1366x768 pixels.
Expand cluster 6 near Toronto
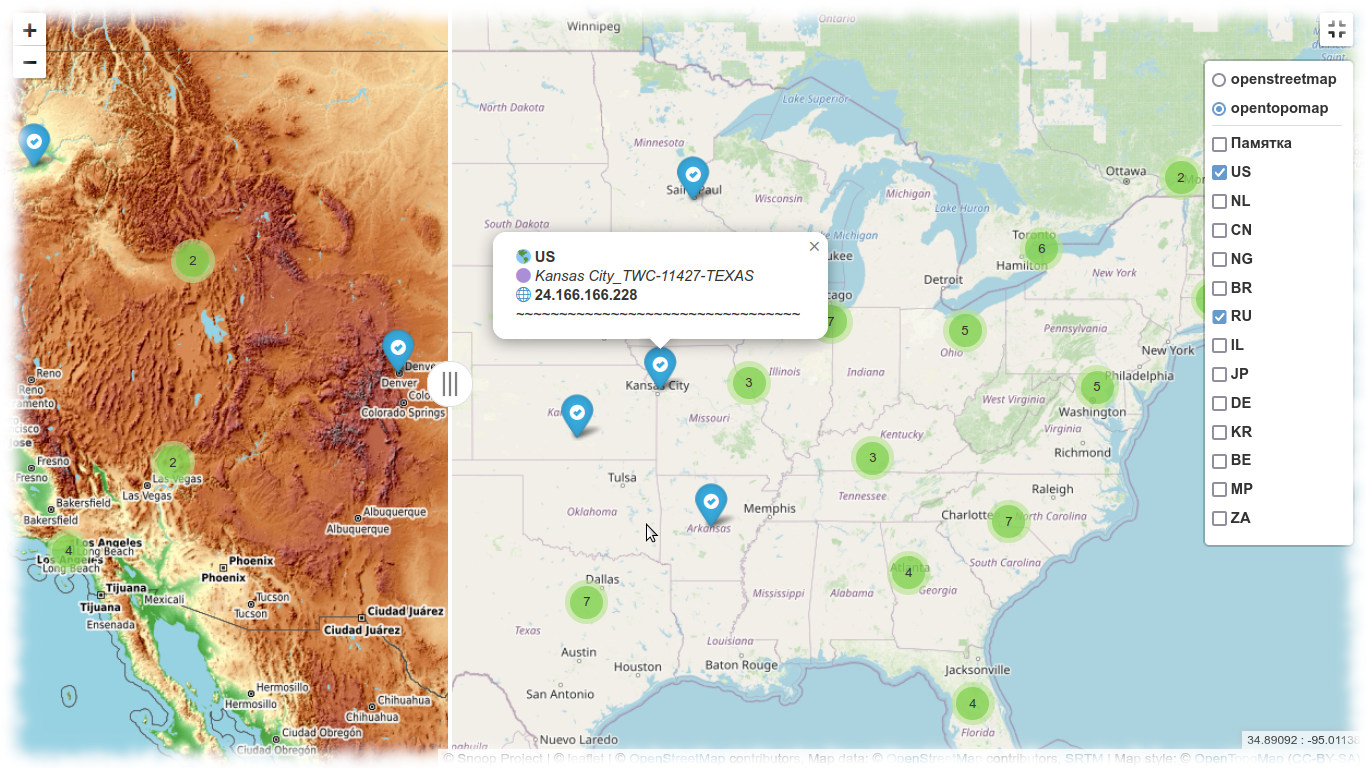[1041, 249]
